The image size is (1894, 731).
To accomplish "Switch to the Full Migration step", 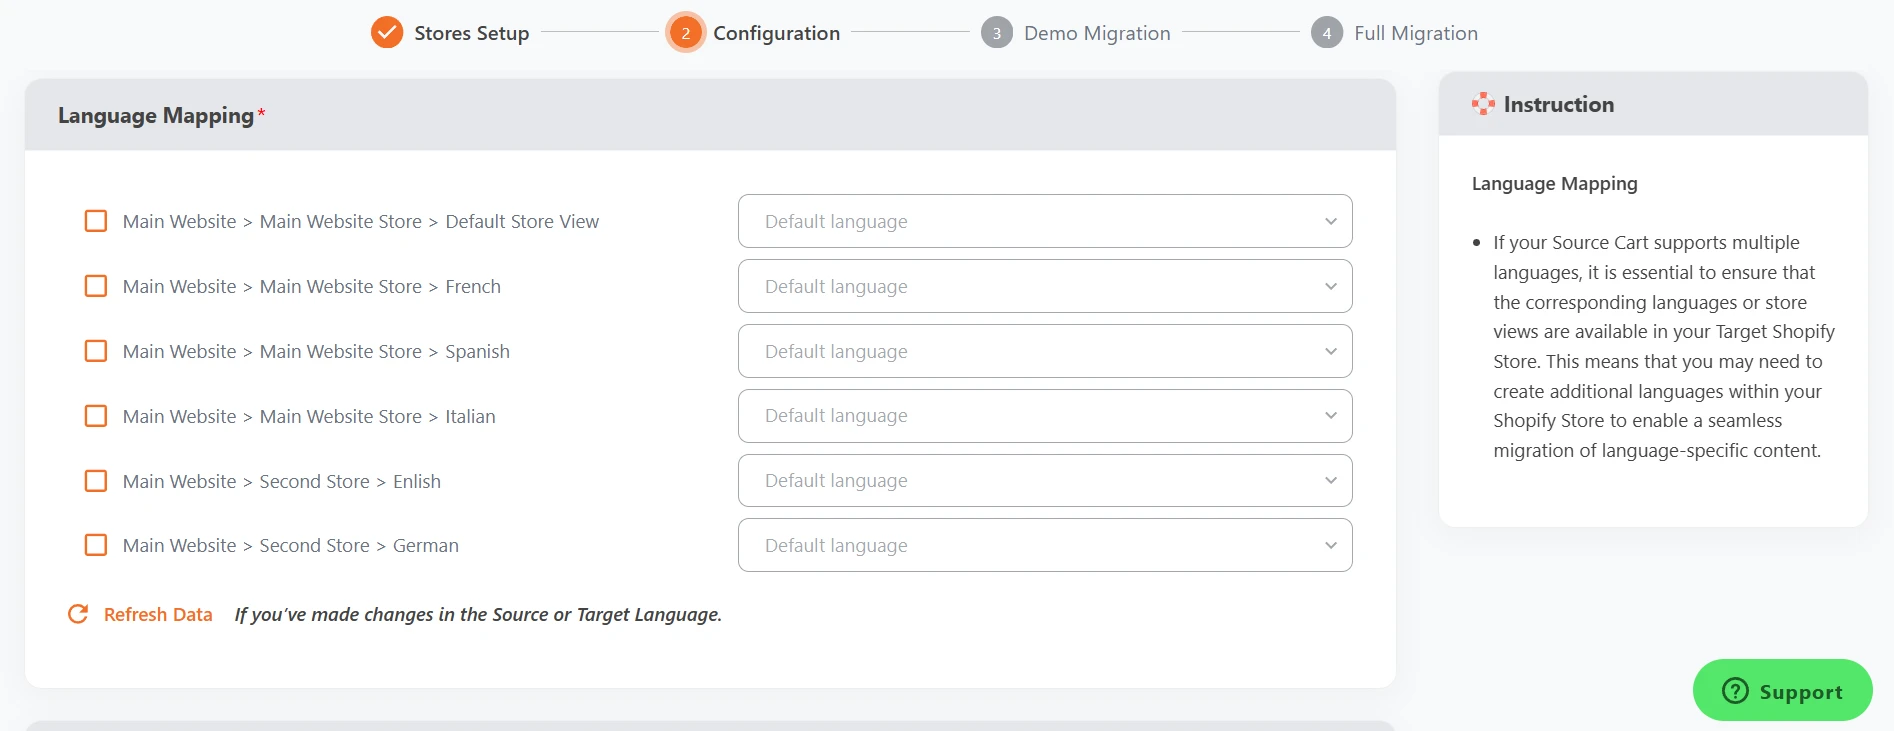I will pos(1416,33).
